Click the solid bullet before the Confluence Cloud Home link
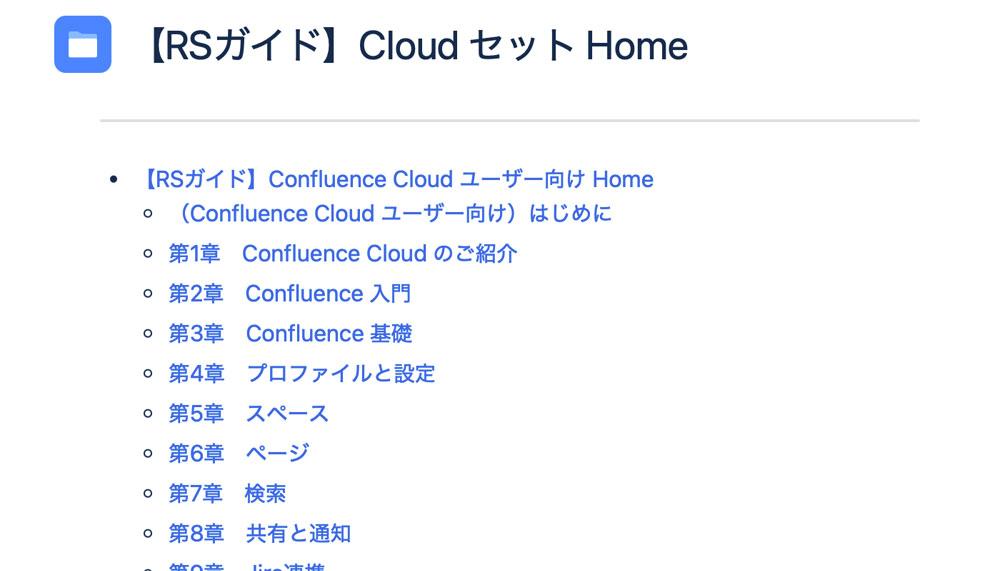The image size is (1000, 571). click(x=114, y=180)
